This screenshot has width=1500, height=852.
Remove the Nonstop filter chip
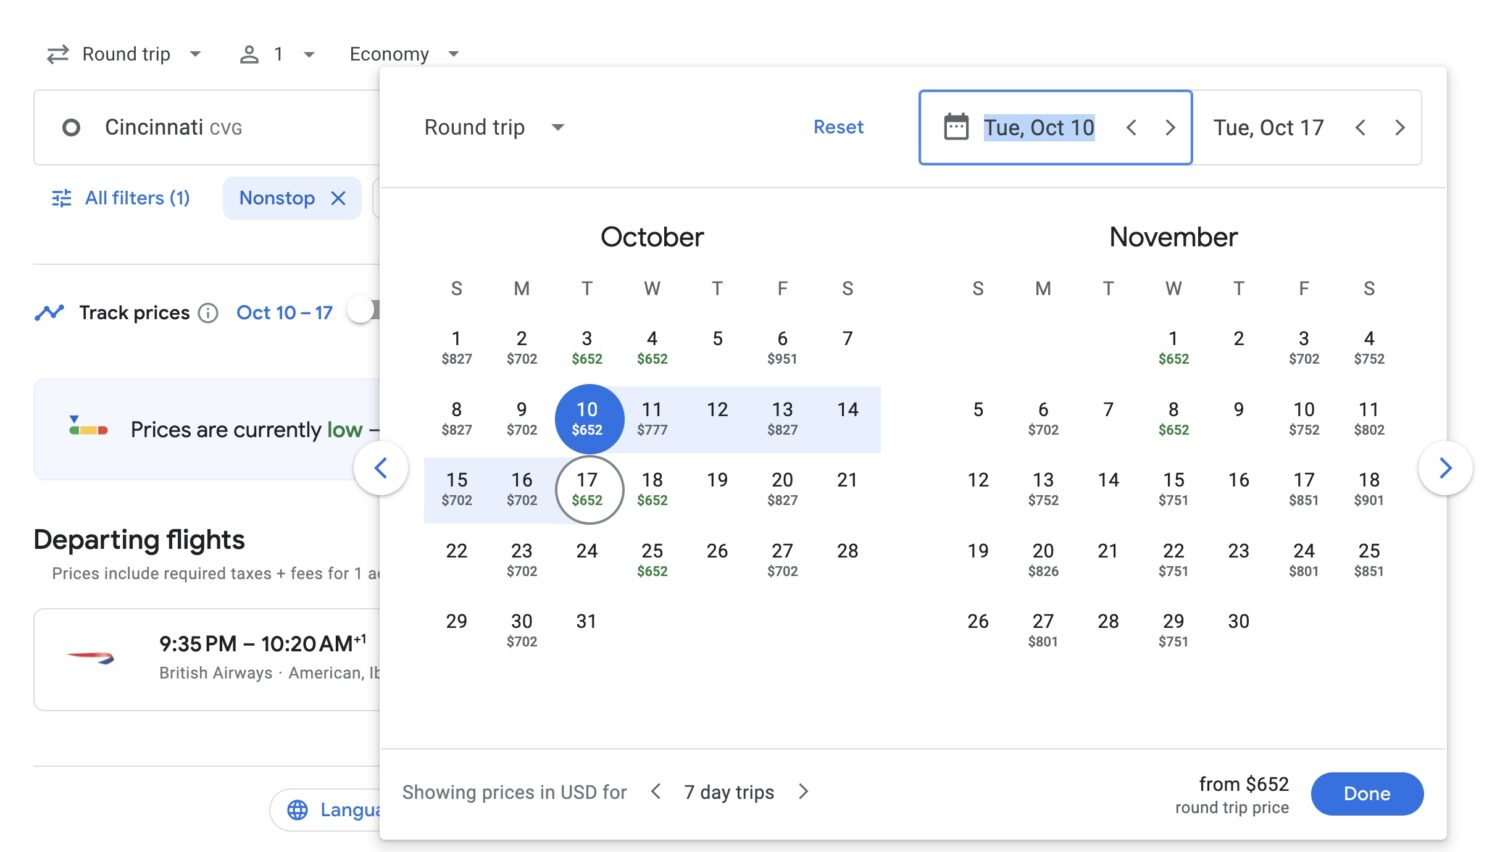click(337, 198)
